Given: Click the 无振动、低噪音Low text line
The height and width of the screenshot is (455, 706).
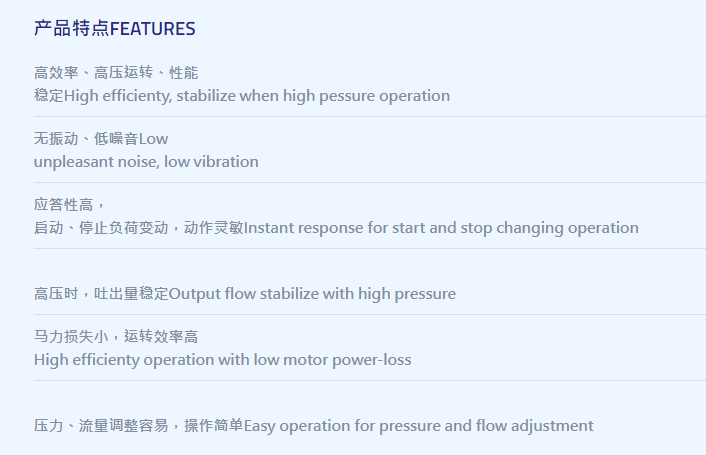Looking at the screenshot, I should tap(101, 139).
